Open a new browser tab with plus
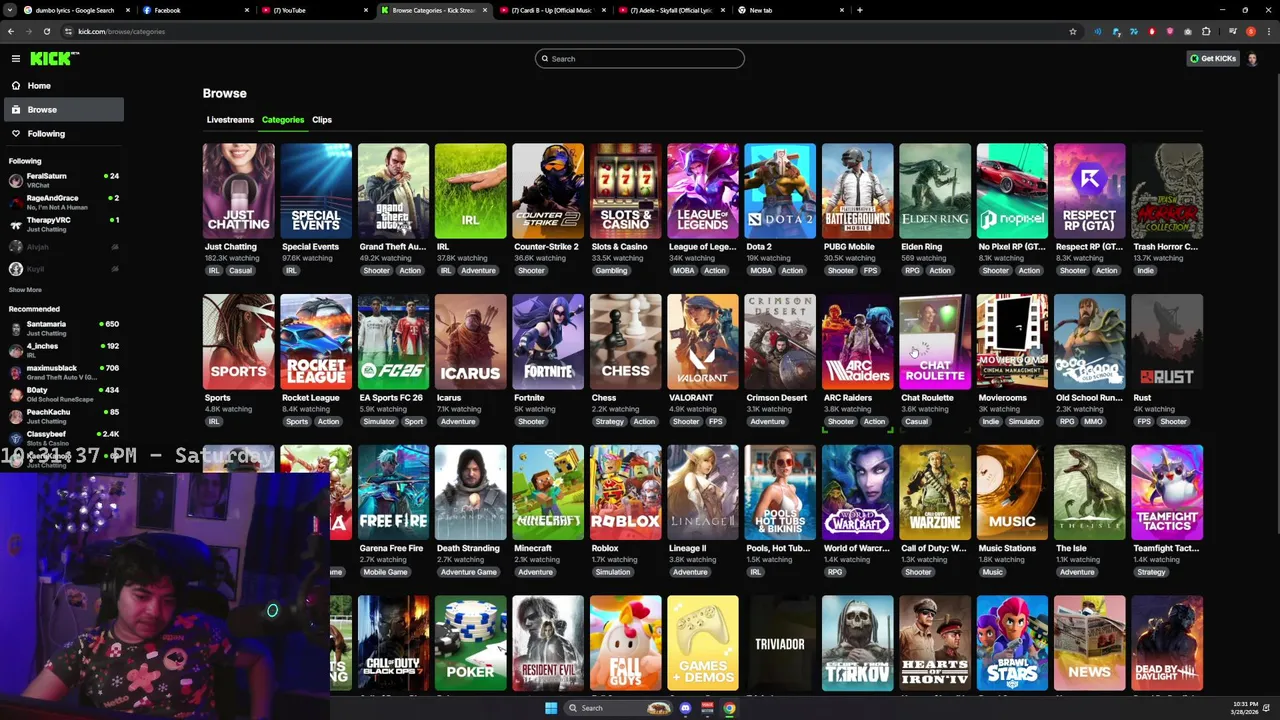This screenshot has height=720, width=1280. tap(859, 10)
